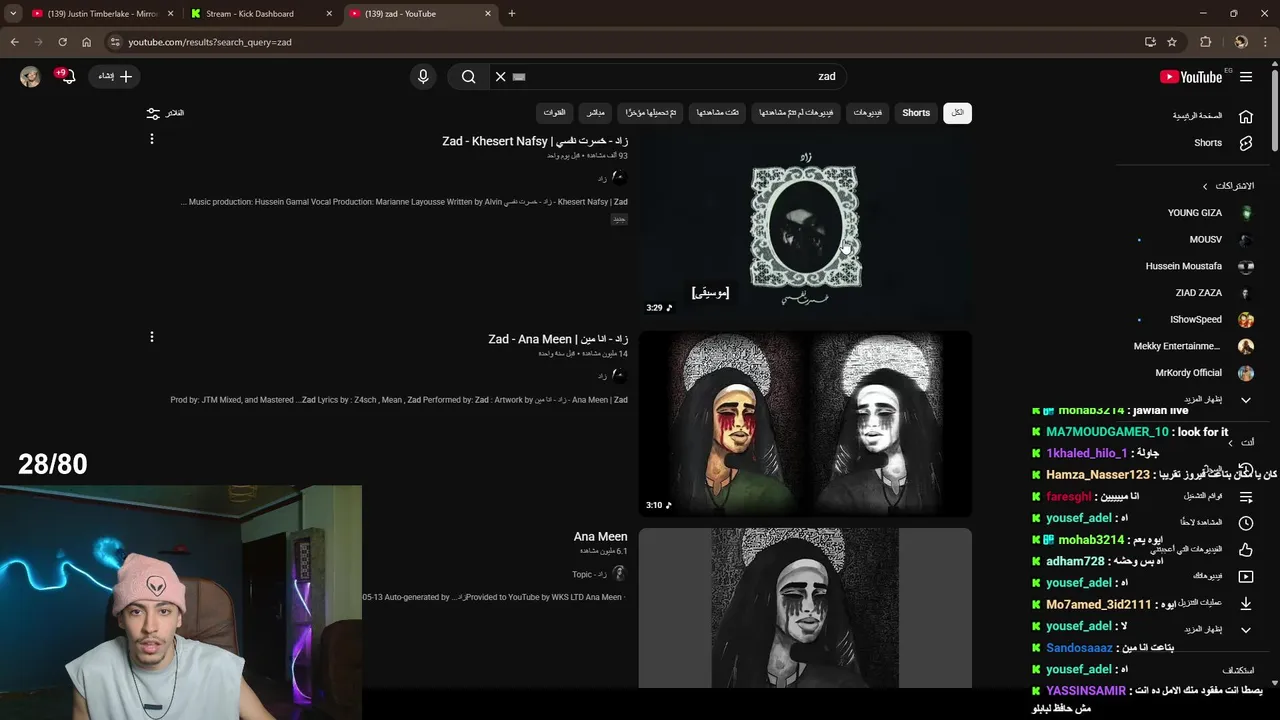Screen dimensions: 1280x720
Task: Select the 'الكل' filter chip
Action: click(x=957, y=113)
